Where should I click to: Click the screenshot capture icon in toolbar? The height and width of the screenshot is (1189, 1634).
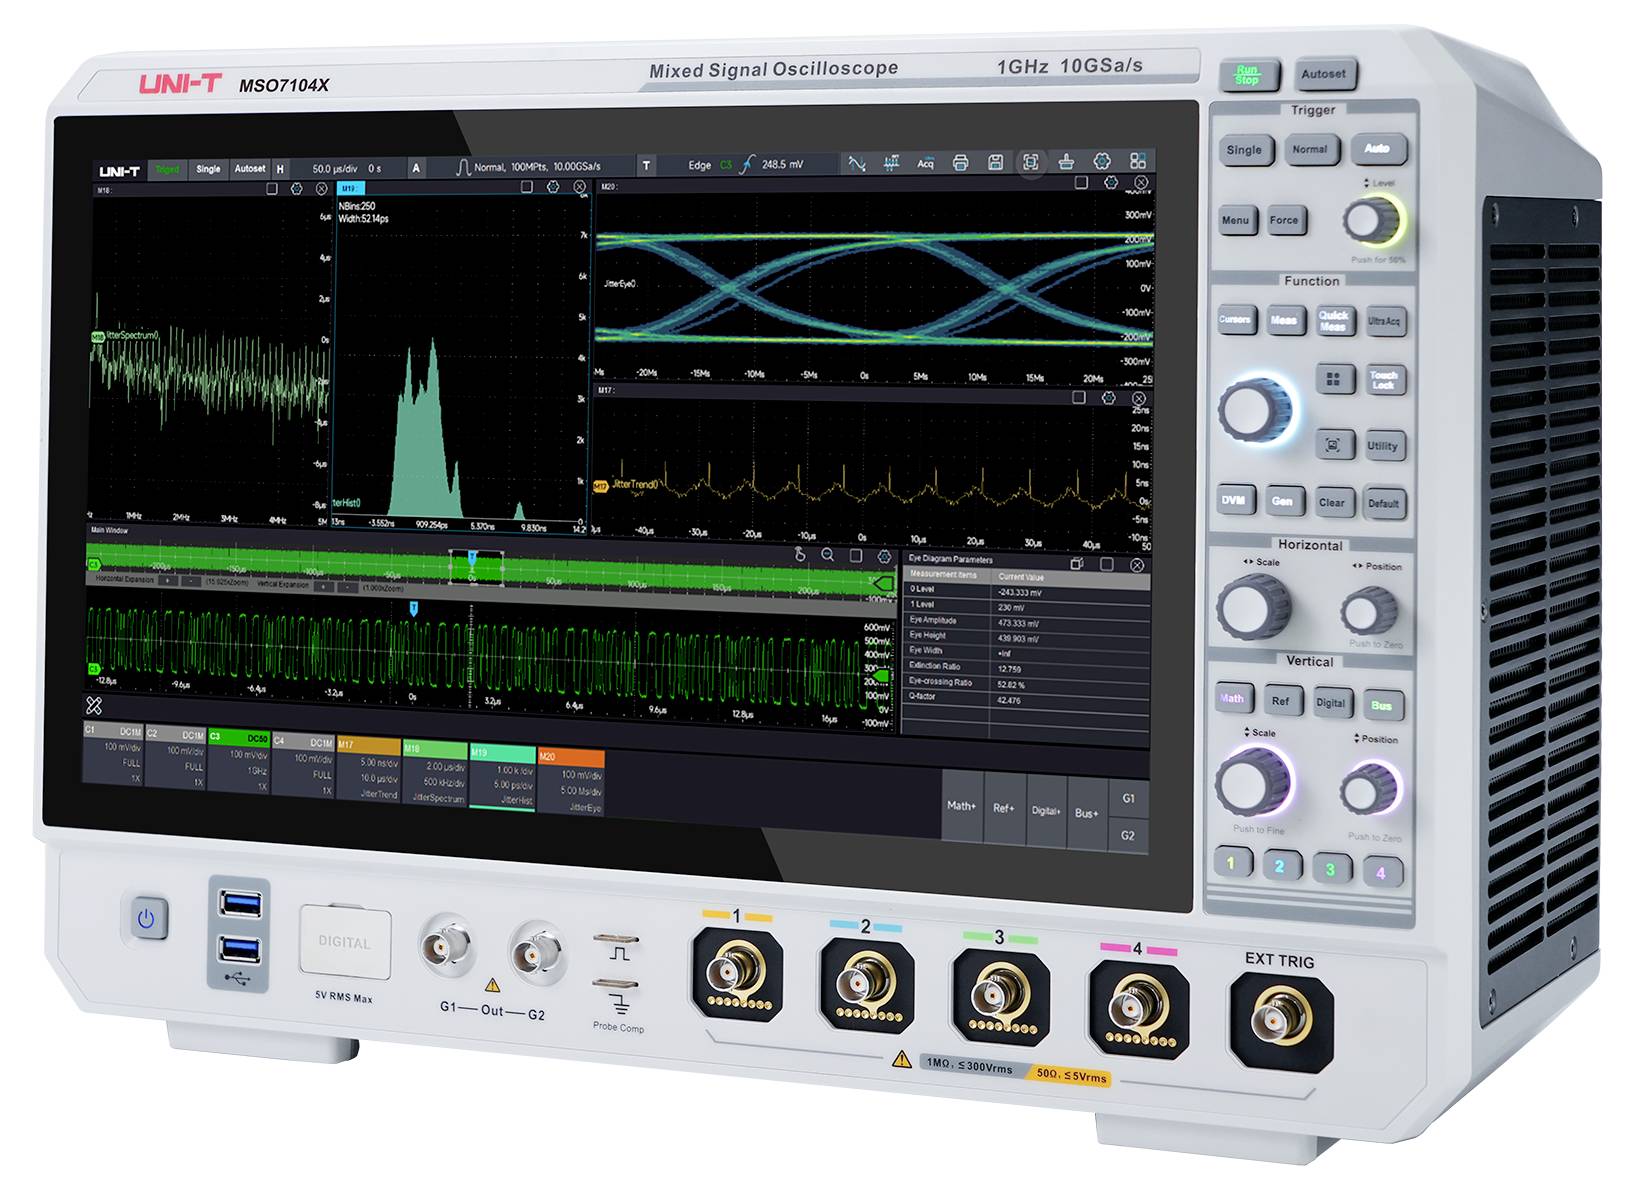click(x=1030, y=162)
